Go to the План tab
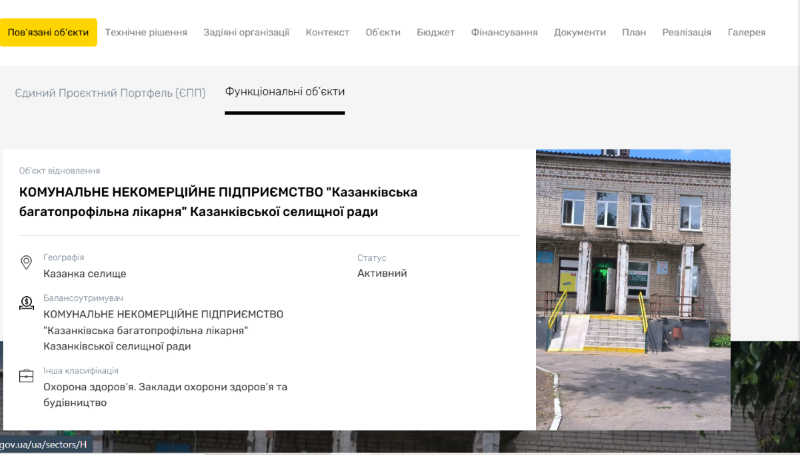This screenshot has height=455, width=800. (634, 32)
